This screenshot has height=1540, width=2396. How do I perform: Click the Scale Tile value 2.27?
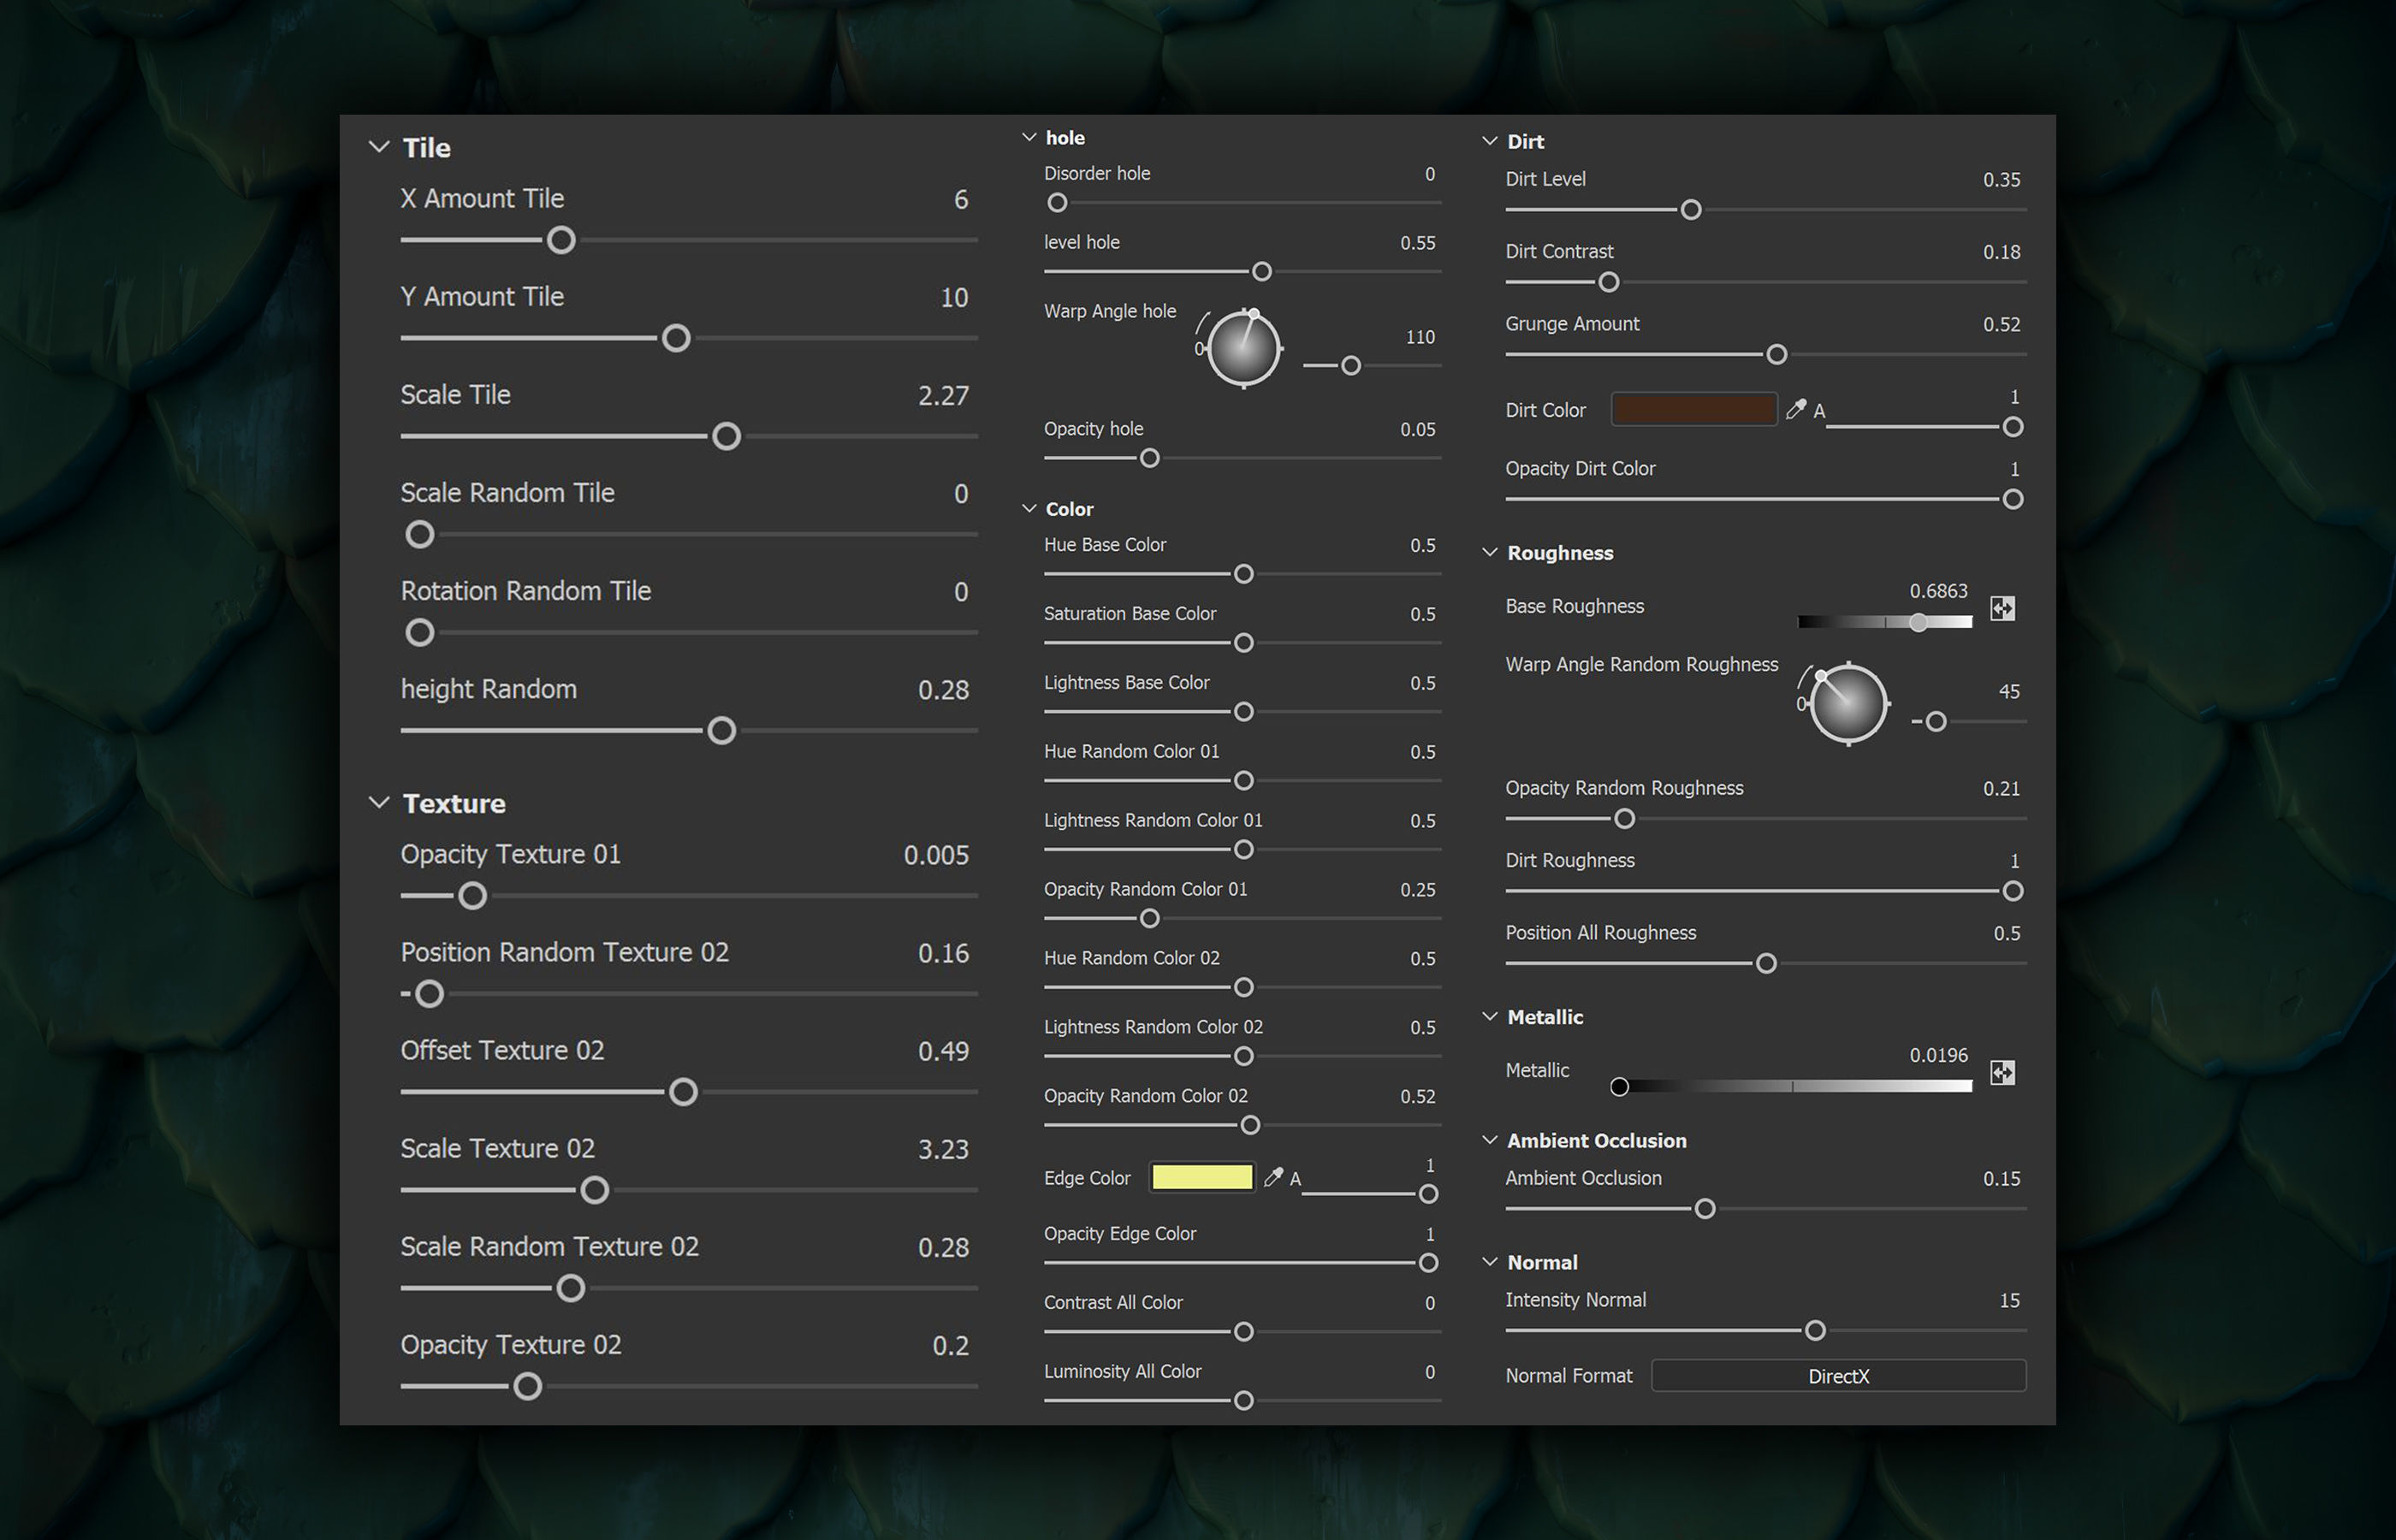942,395
